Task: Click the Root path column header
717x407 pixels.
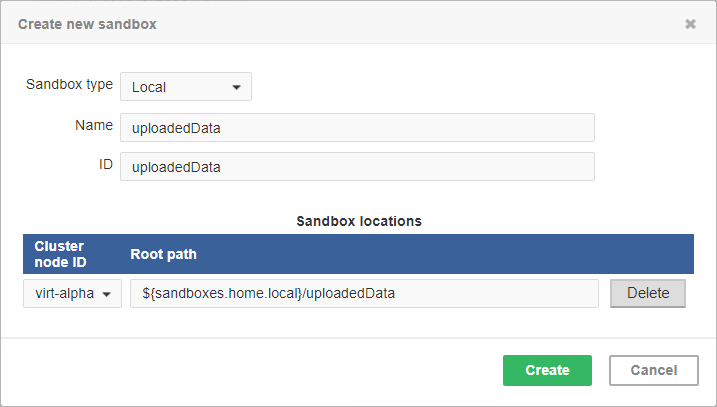Action: 164,254
